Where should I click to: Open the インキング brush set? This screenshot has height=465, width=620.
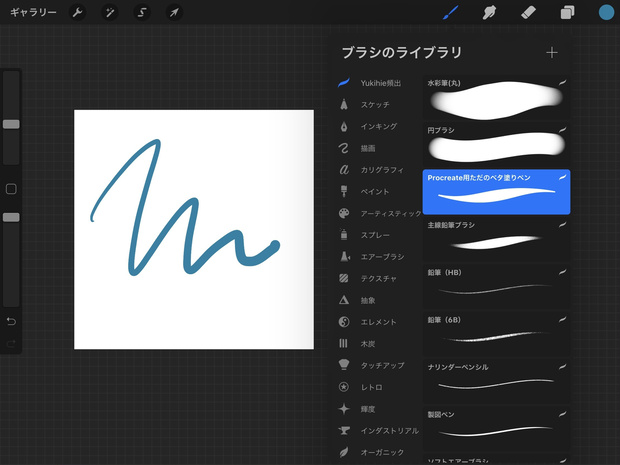coord(378,127)
